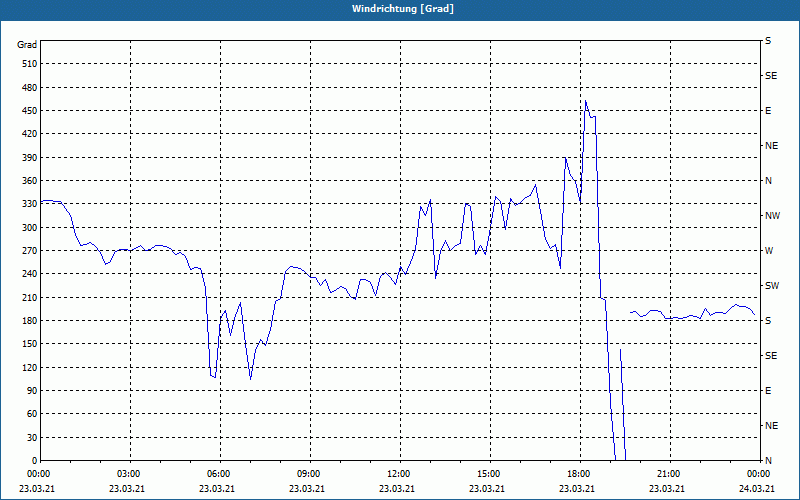Select the 240 degree axis label

29,274
